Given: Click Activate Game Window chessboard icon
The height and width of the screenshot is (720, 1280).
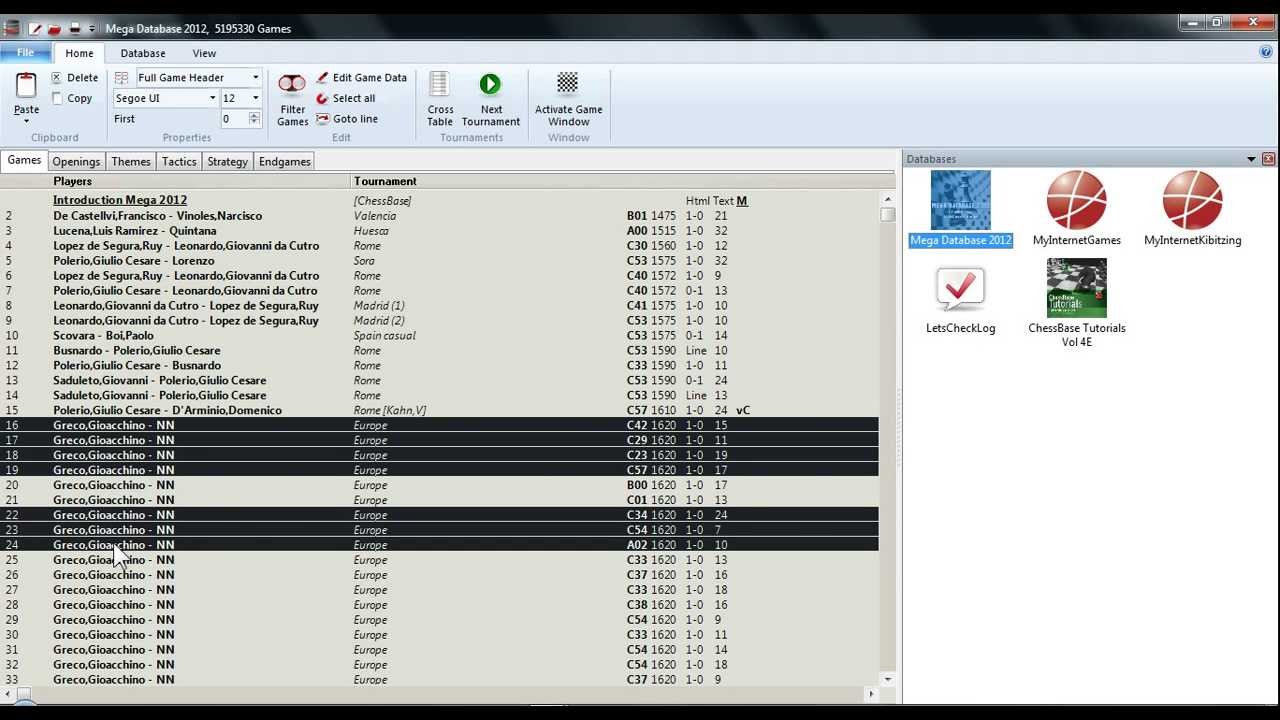Looking at the screenshot, I should pyautogui.click(x=568, y=83).
